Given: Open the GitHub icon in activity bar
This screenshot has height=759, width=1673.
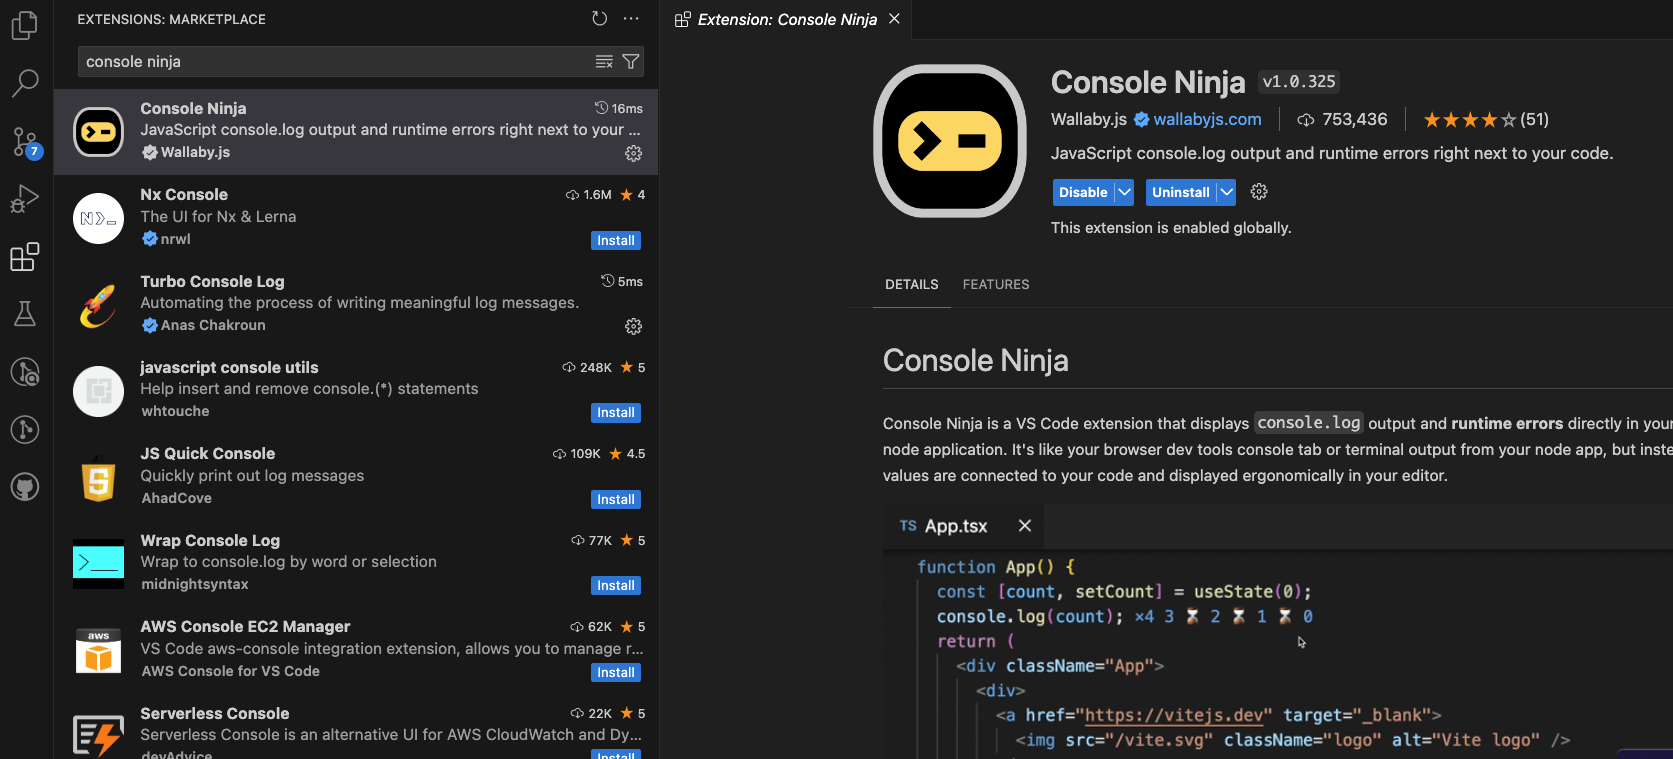Looking at the screenshot, I should tap(25, 487).
